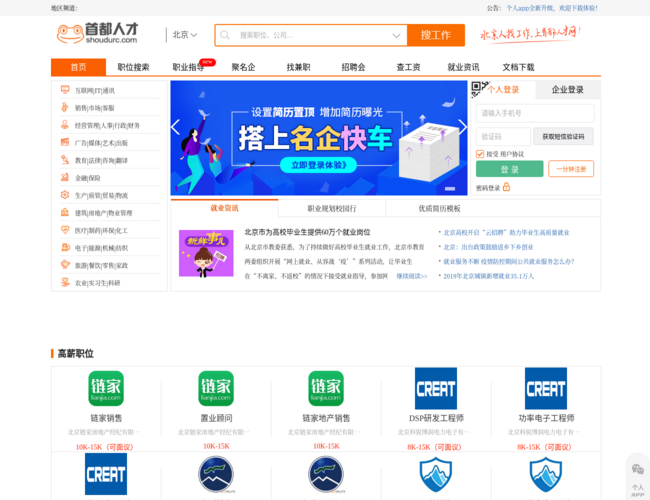This screenshot has width=650, height=500.
Task: Open the 功率电子工程师 job title
Action: point(546,418)
